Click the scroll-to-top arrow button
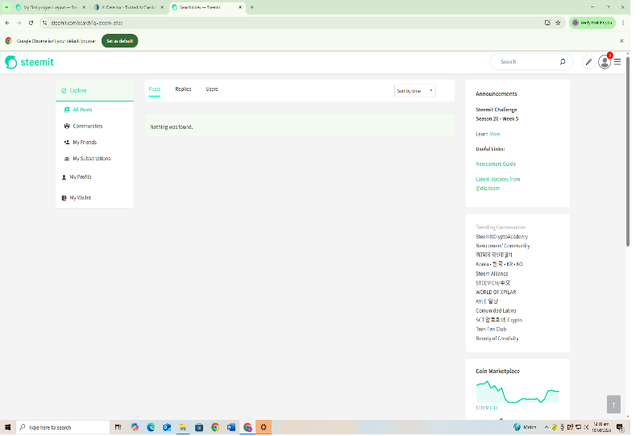 click(x=613, y=404)
